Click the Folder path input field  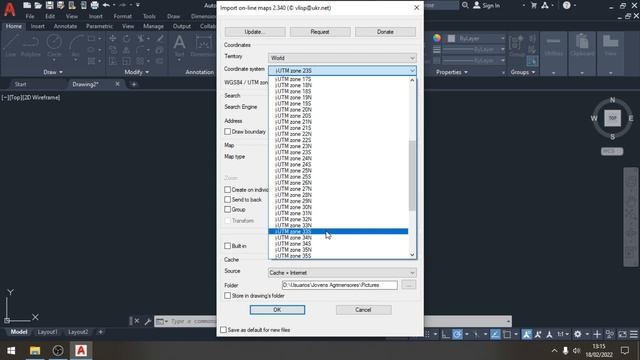click(x=340, y=285)
